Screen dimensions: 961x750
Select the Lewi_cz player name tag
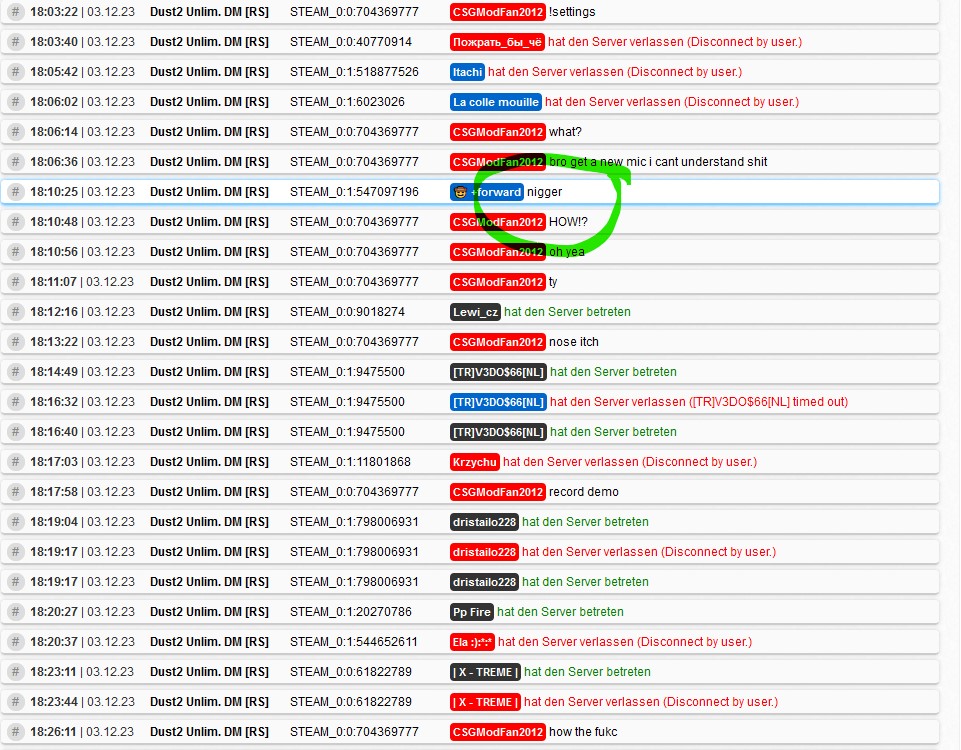point(475,312)
